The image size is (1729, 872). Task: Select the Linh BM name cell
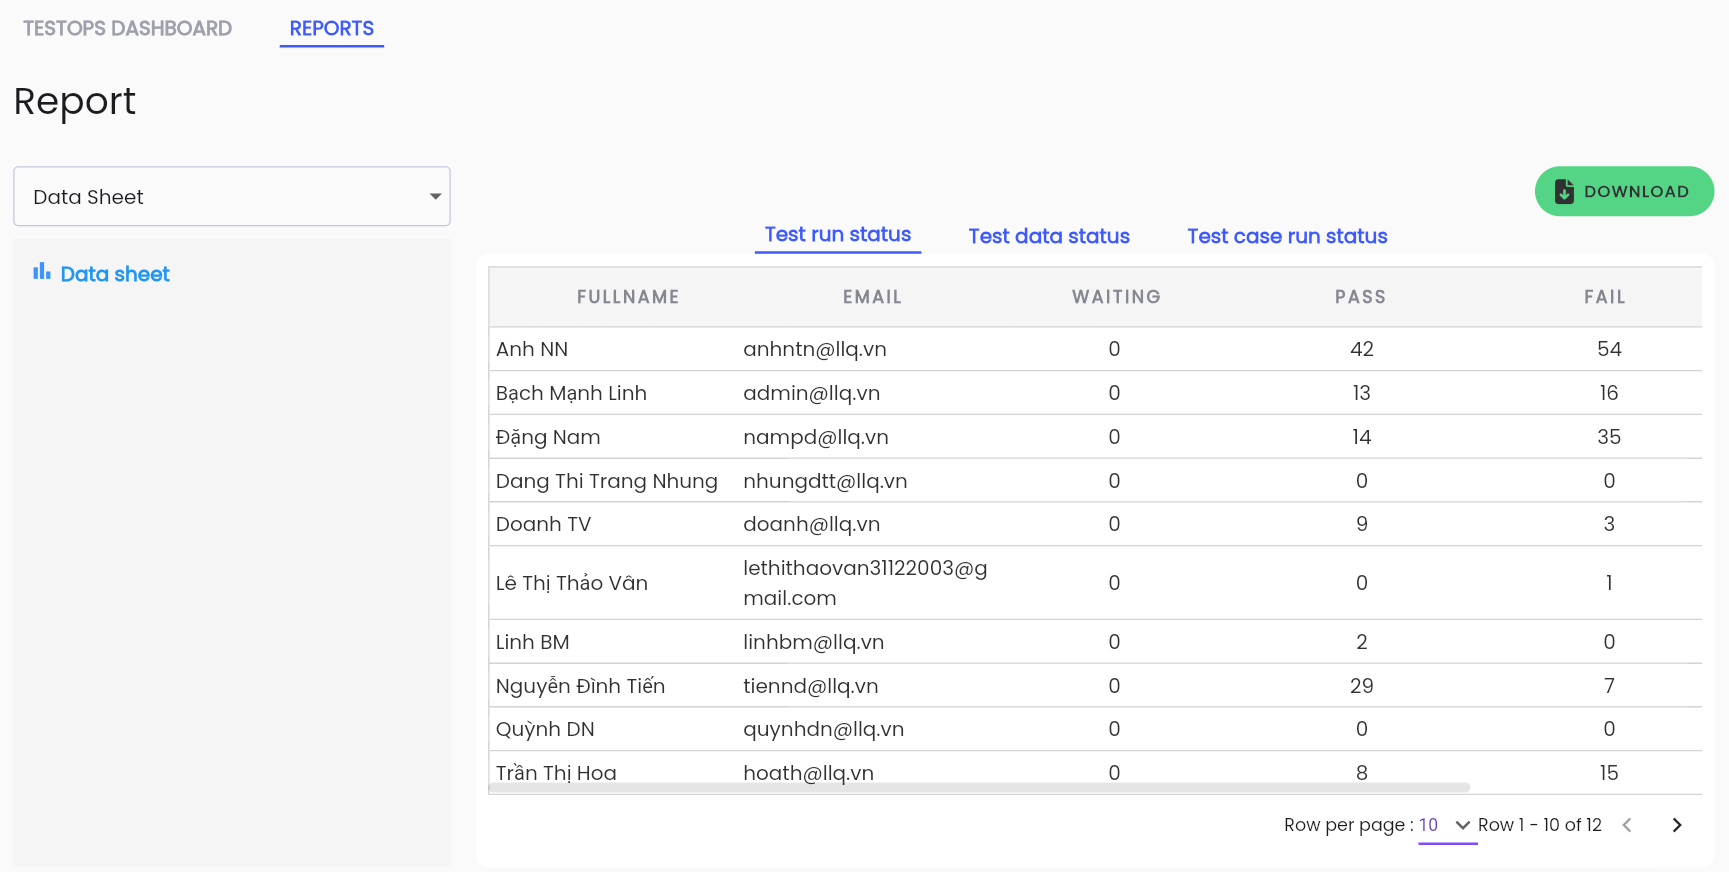(x=532, y=642)
